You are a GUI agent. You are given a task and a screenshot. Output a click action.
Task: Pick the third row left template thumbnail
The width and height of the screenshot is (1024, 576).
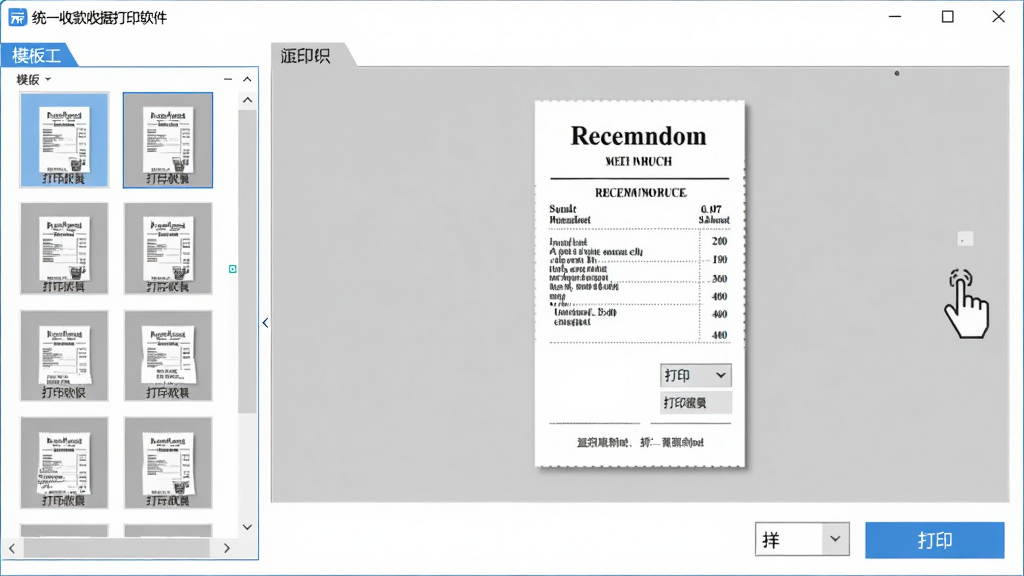tap(64, 355)
